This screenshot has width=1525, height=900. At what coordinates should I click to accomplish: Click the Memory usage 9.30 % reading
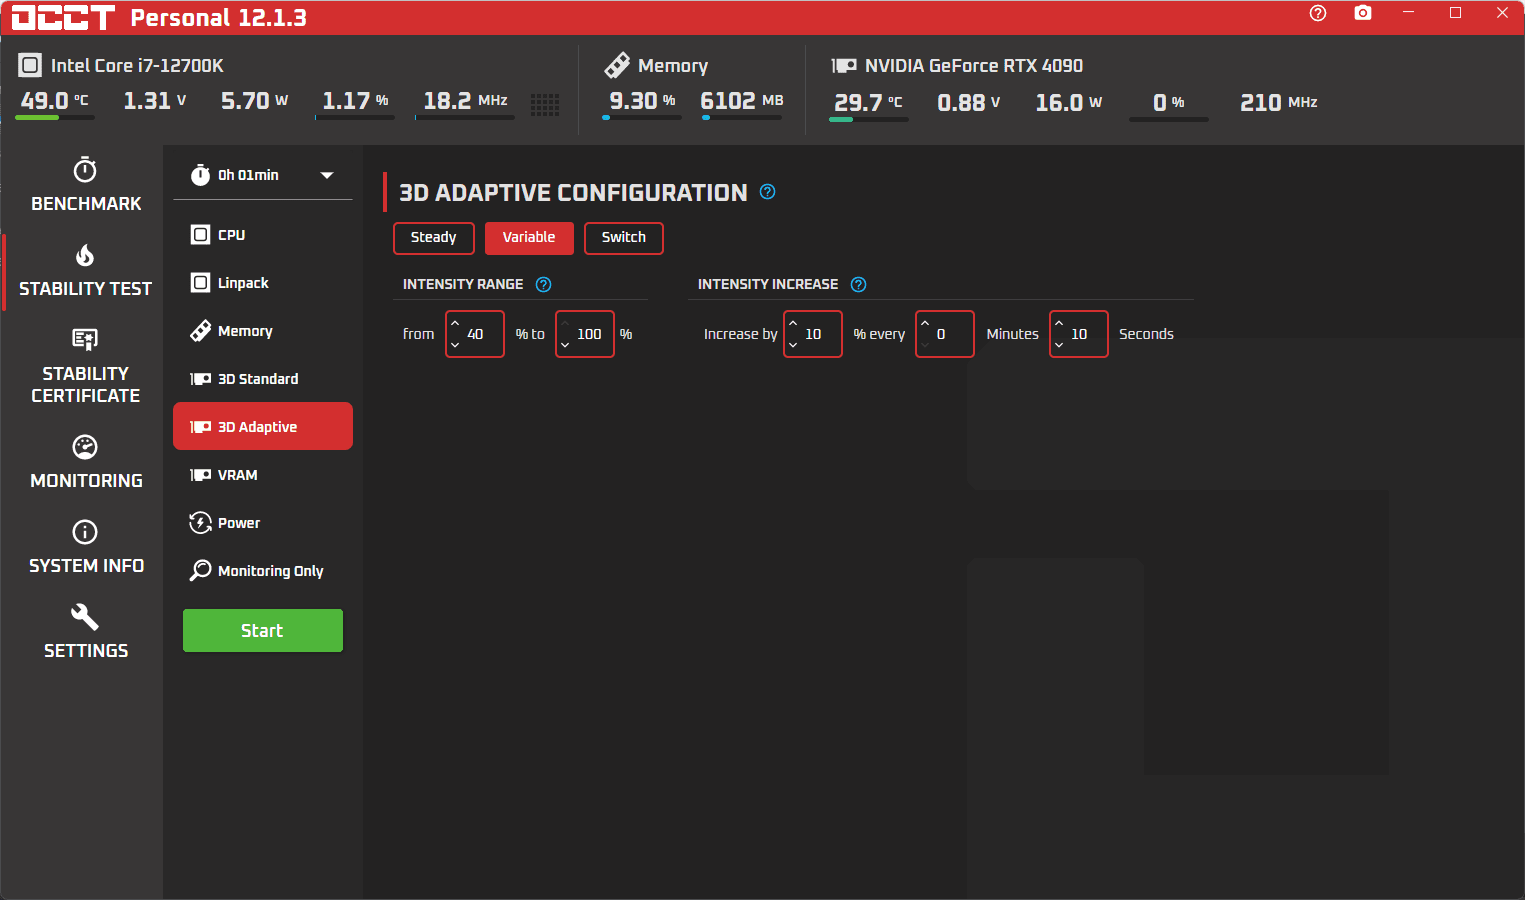pos(642,101)
